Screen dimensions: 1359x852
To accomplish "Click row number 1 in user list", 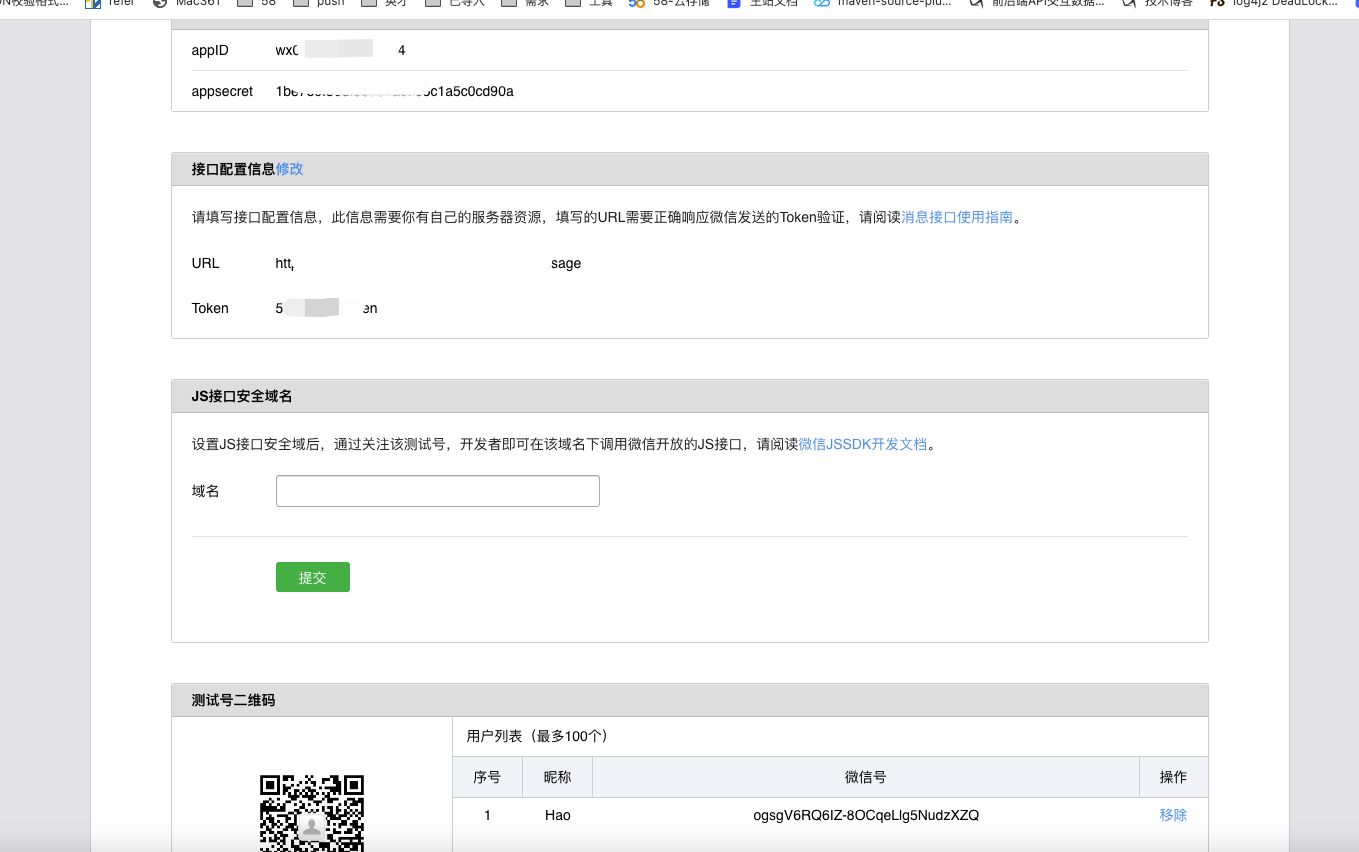I will click(487, 815).
